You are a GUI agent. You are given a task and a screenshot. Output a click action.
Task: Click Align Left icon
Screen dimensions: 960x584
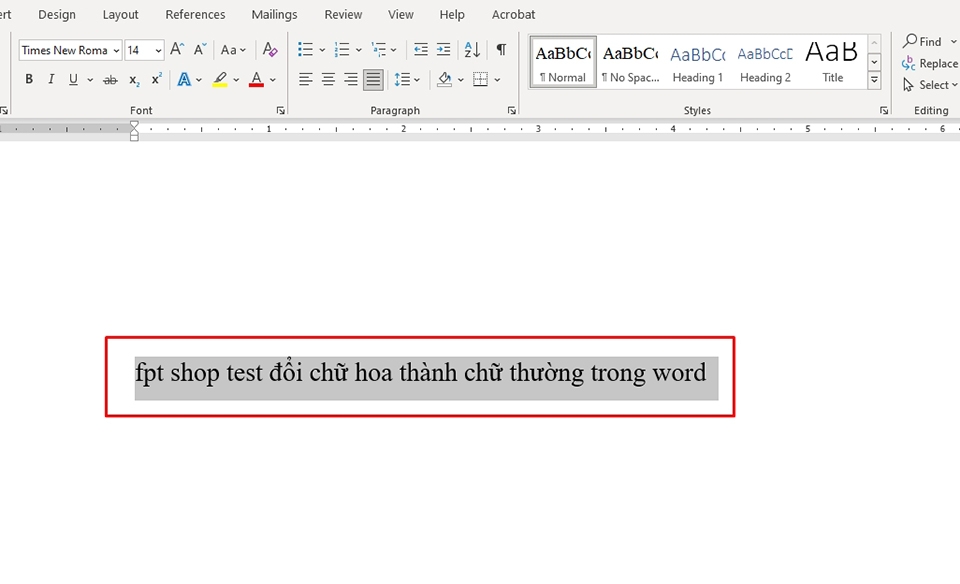tap(306, 80)
